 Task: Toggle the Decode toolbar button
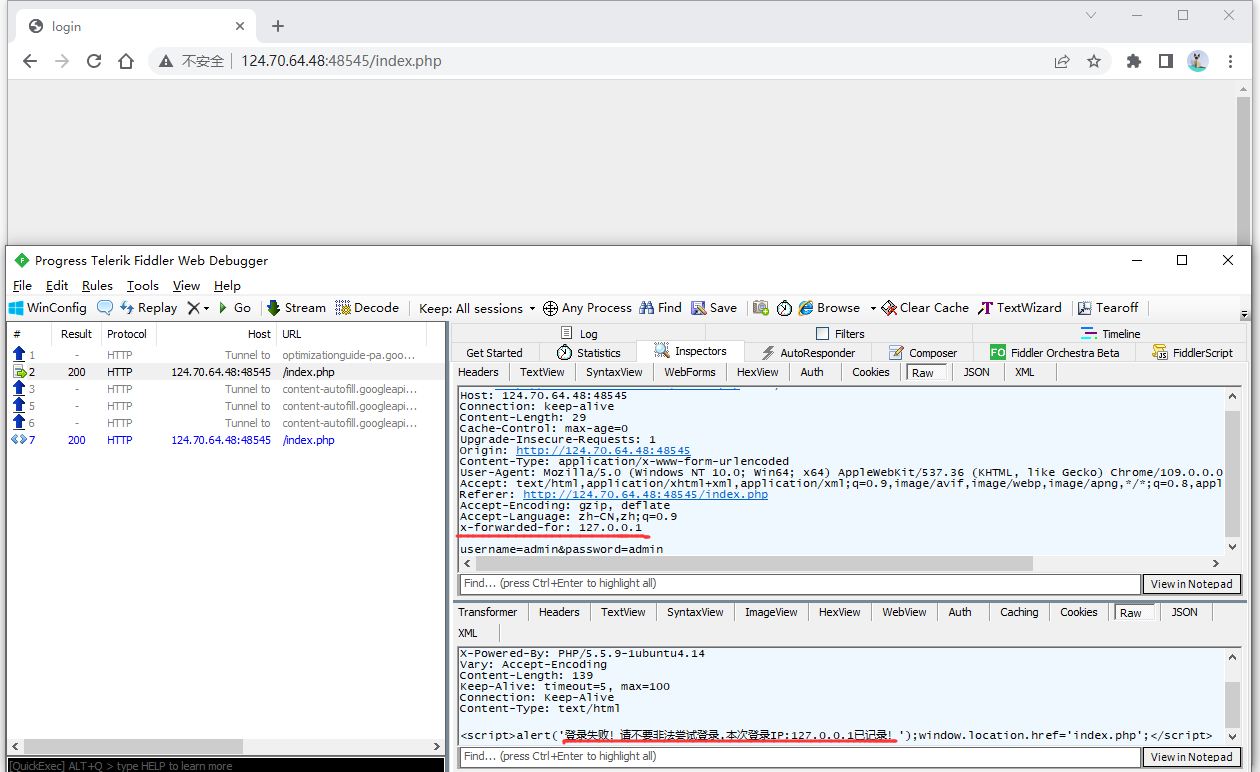pyautogui.click(x=367, y=308)
